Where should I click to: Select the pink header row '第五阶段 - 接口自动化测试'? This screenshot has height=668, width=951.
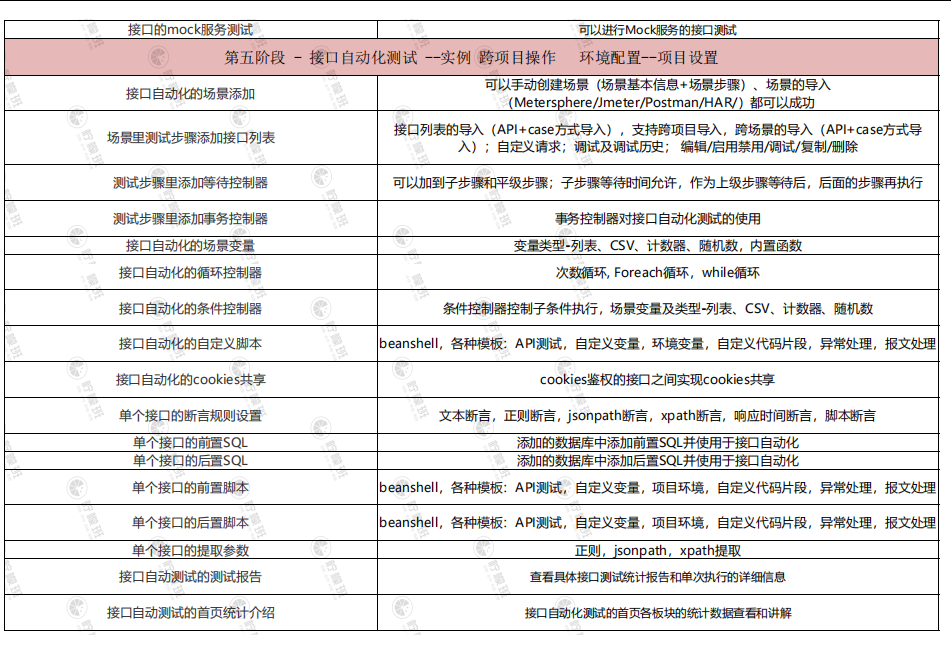[x=472, y=58]
